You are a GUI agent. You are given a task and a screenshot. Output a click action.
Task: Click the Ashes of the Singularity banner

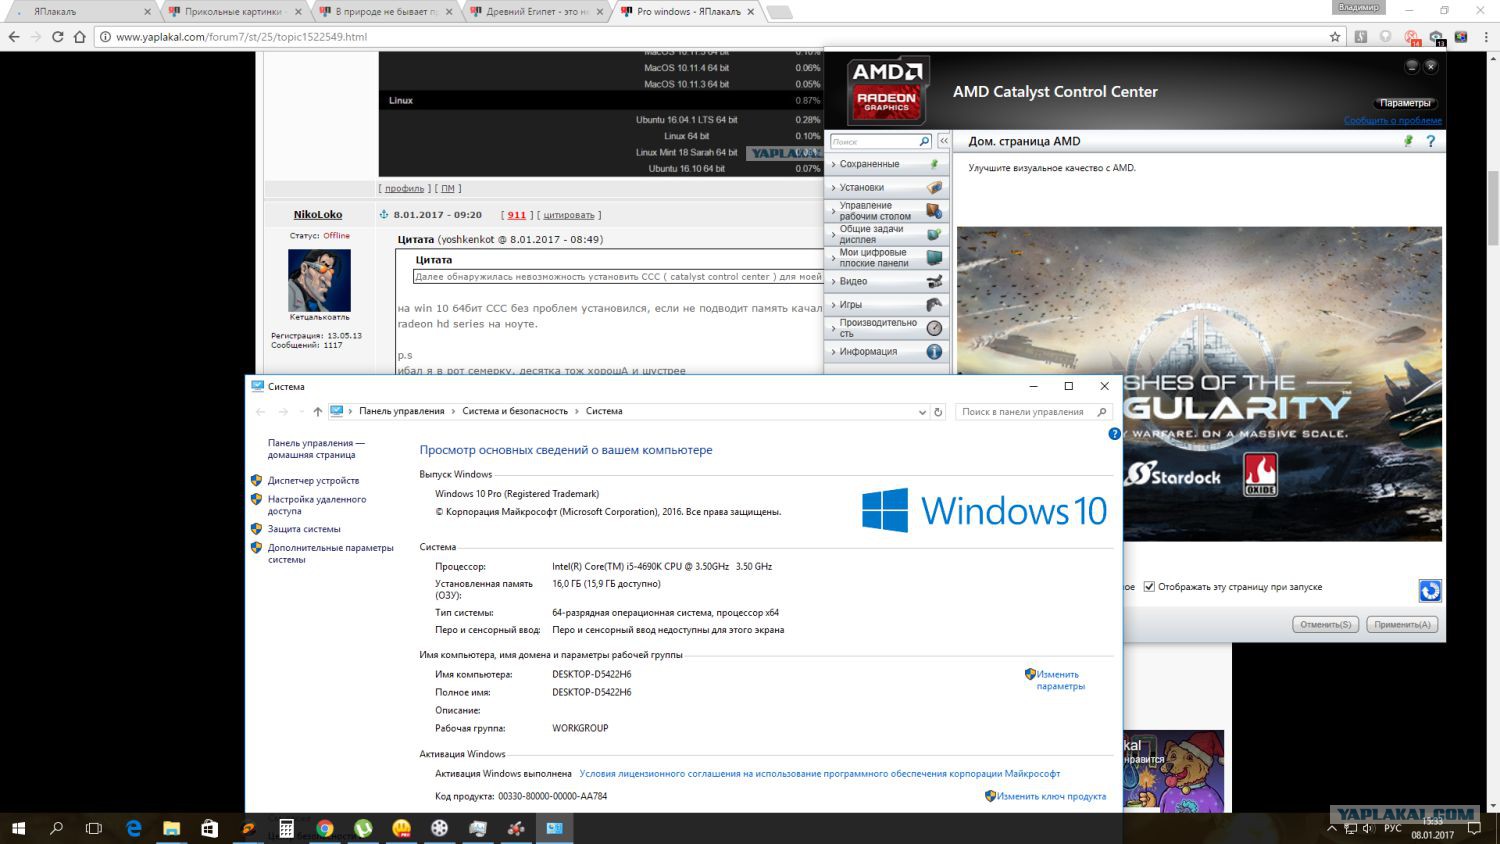1199,384
